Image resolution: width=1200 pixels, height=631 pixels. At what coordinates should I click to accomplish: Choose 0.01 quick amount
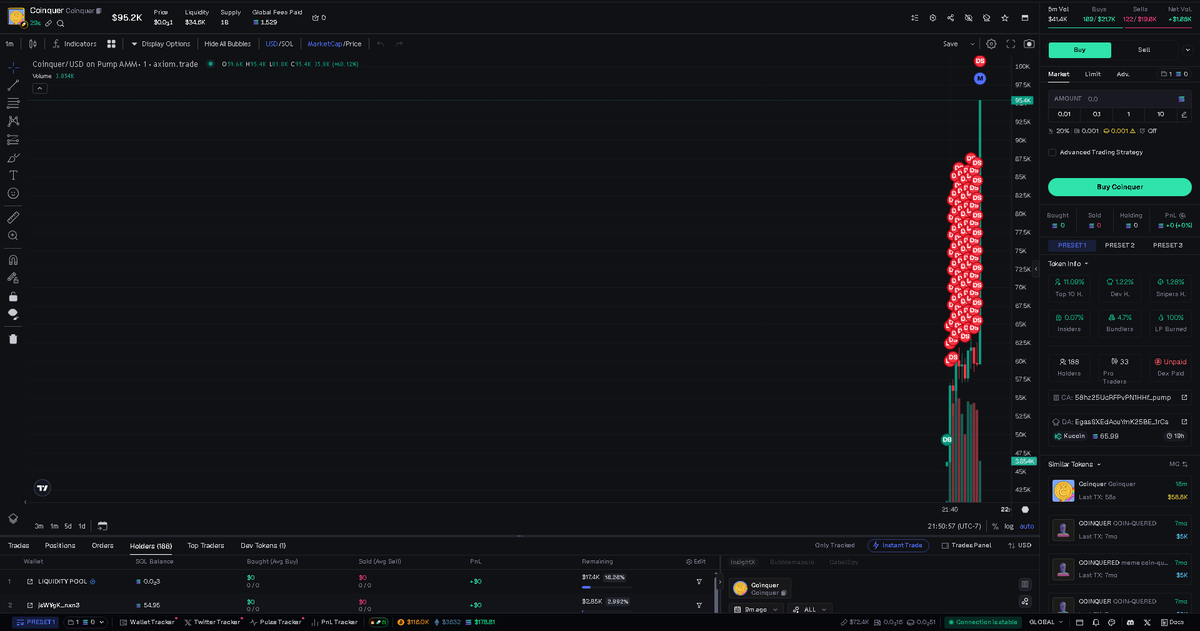1064,114
